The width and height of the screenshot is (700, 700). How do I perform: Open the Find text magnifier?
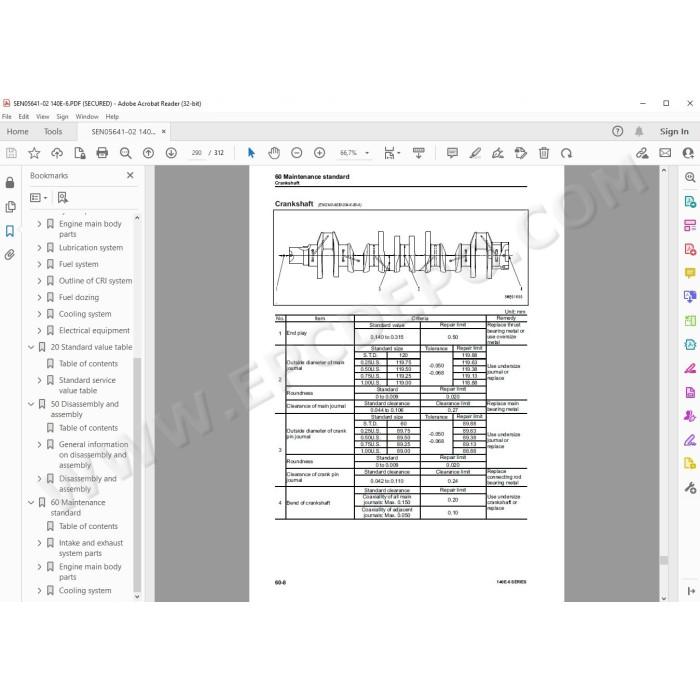(125, 153)
